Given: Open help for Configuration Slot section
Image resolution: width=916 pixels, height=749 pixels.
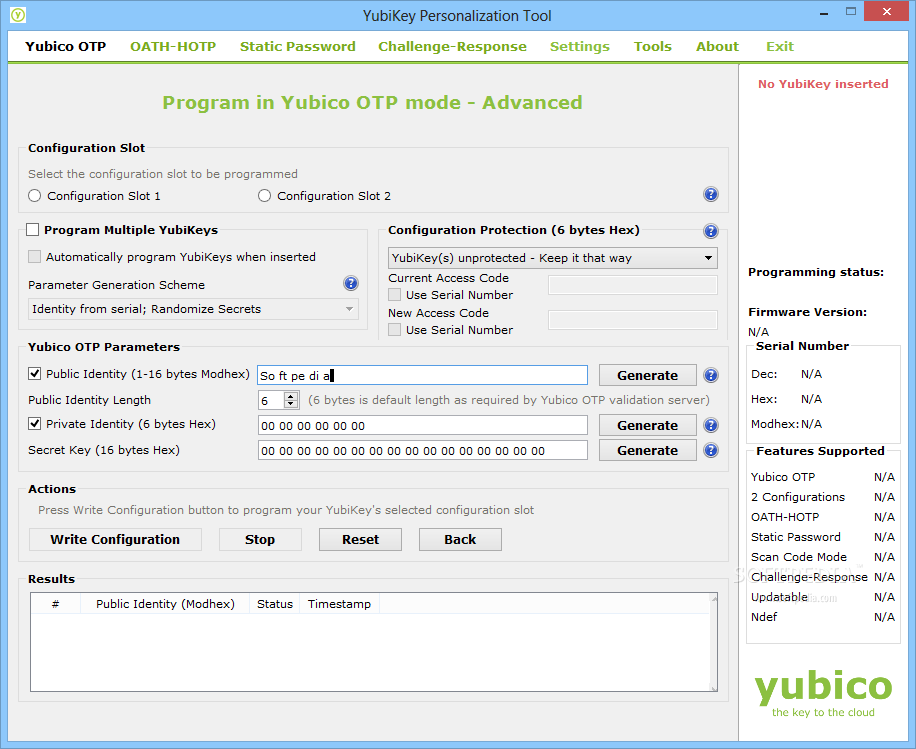Looking at the screenshot, I should pyautogui.click(x=710, y=195).
